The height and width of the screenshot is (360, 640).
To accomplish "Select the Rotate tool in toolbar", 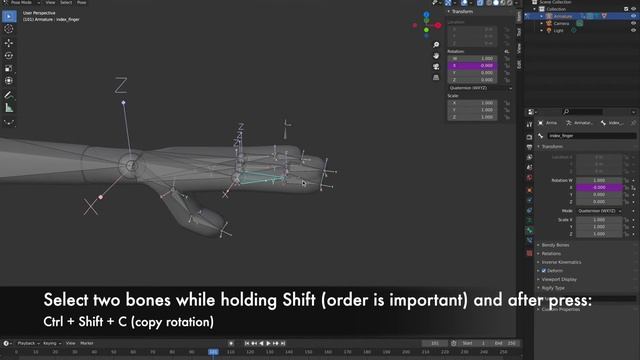I will point(9,56).
